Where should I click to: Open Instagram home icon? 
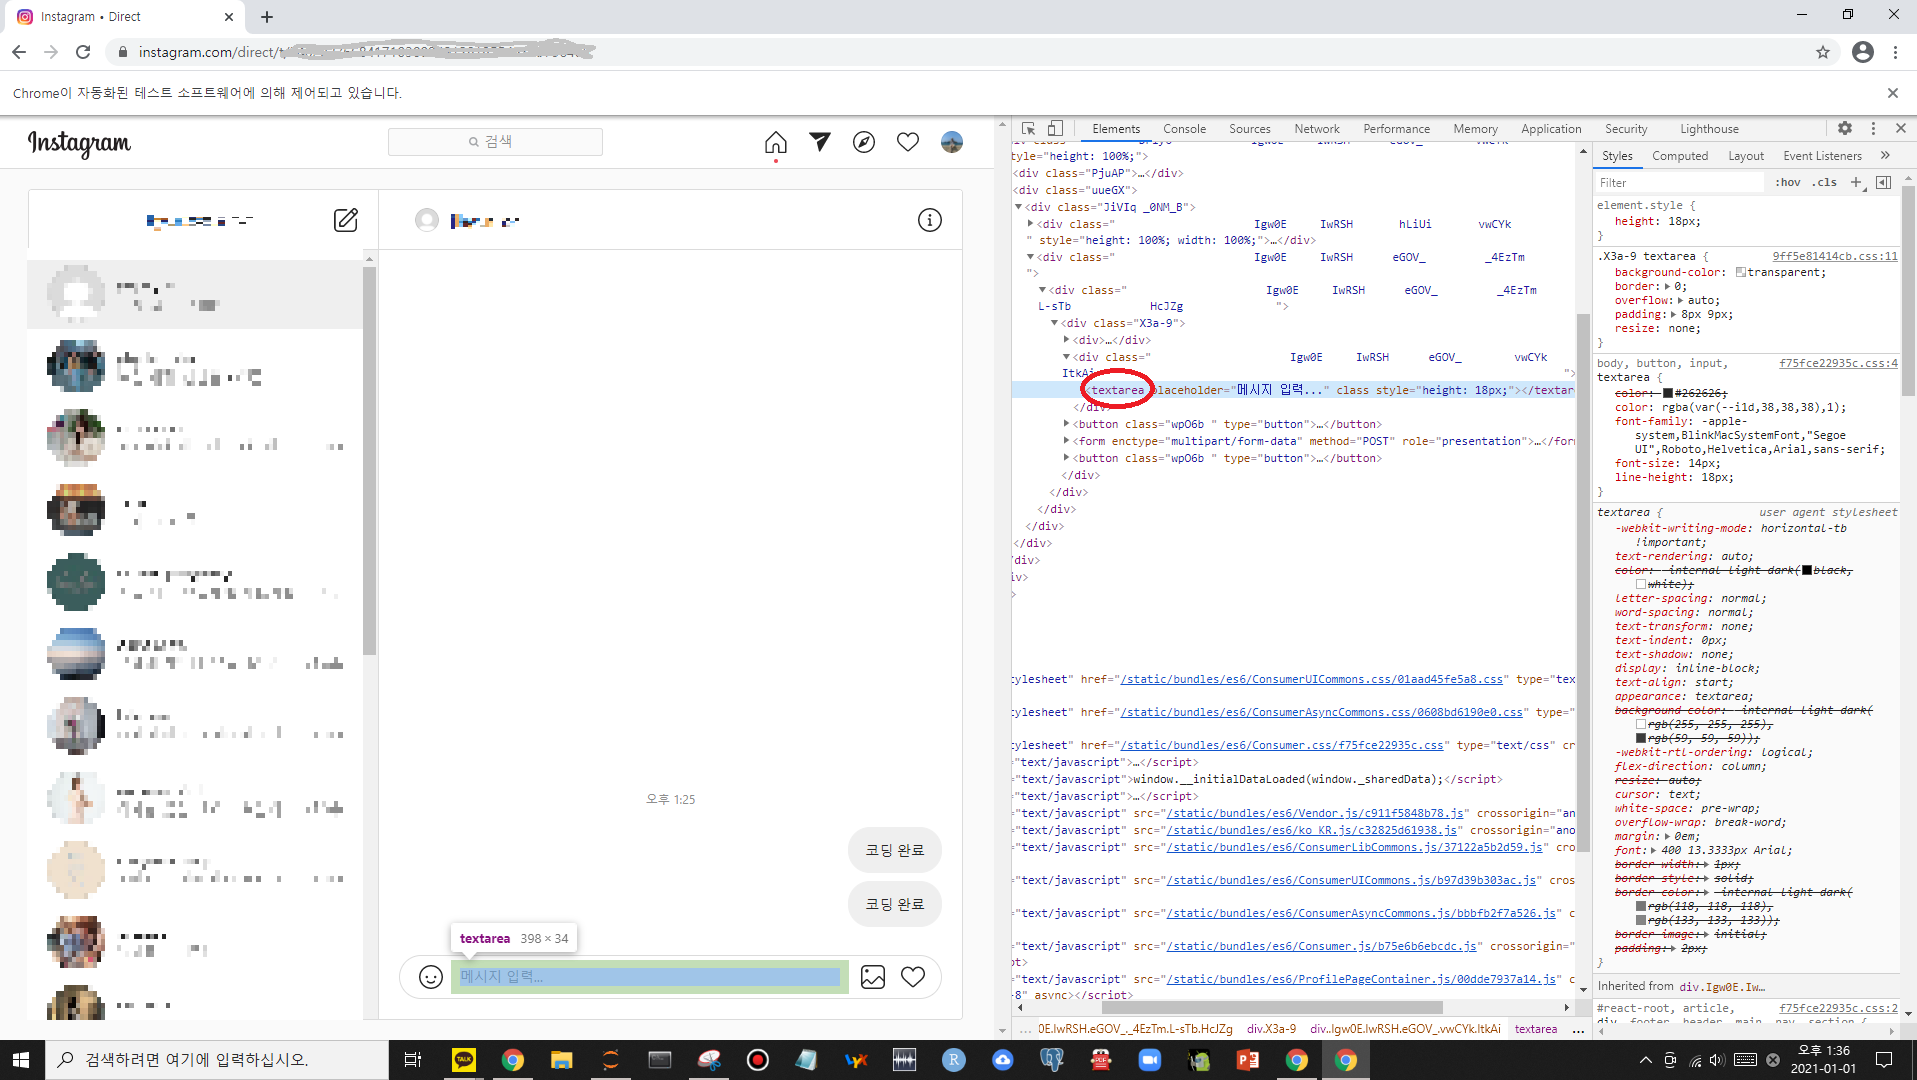(x=775, y=142)
